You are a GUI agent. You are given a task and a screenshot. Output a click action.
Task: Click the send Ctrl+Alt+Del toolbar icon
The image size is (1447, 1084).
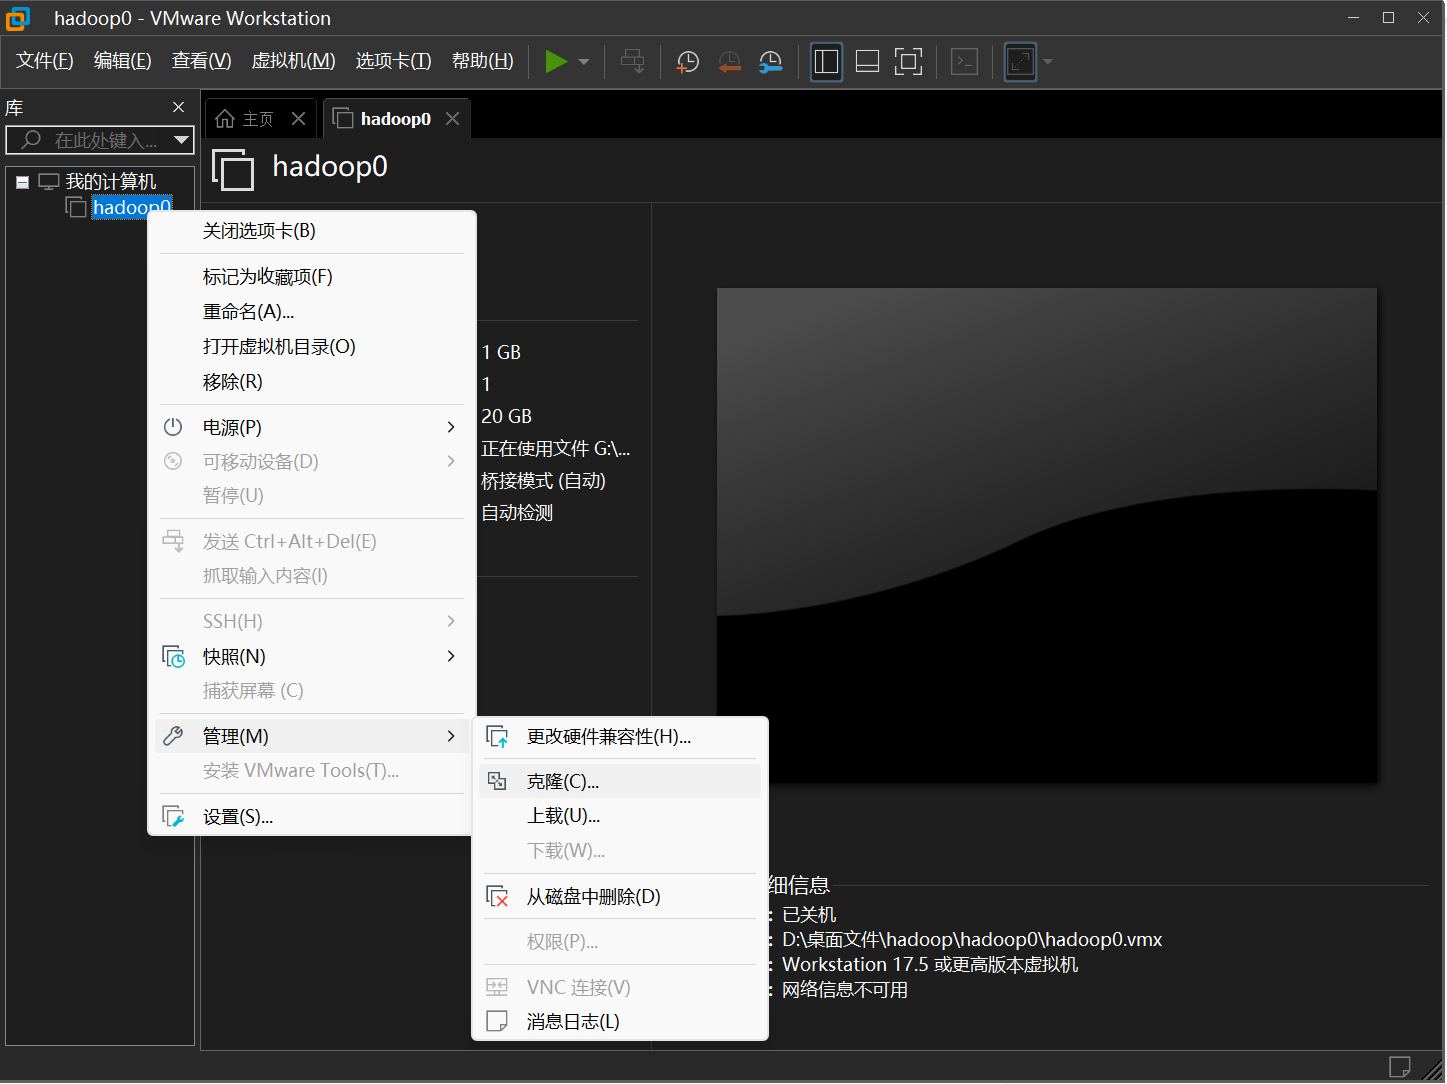pyautogui.click(x=632, y=61)
